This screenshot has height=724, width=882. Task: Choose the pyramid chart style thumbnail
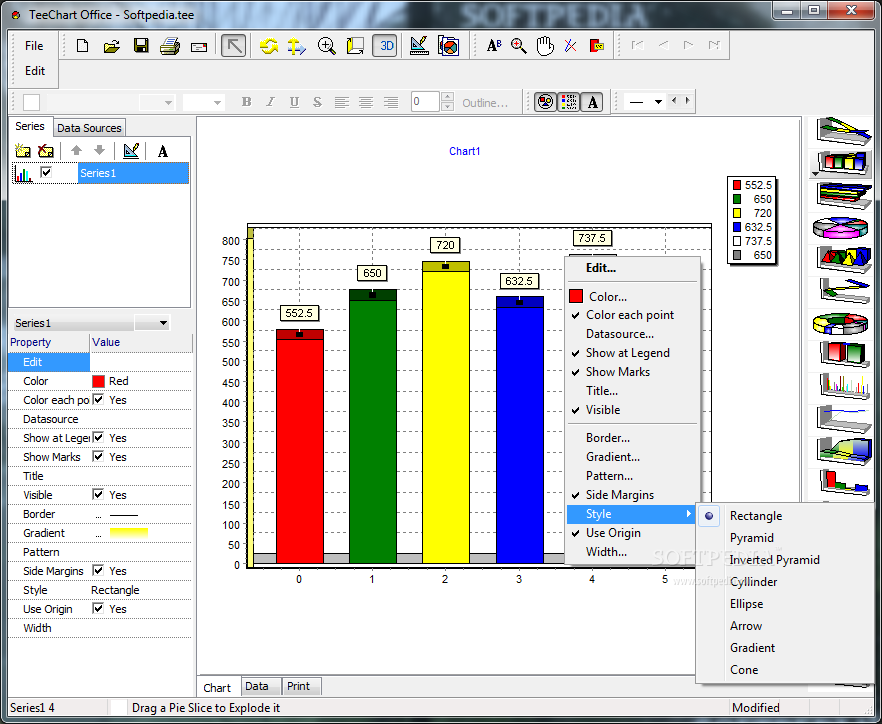click(843, 258)
